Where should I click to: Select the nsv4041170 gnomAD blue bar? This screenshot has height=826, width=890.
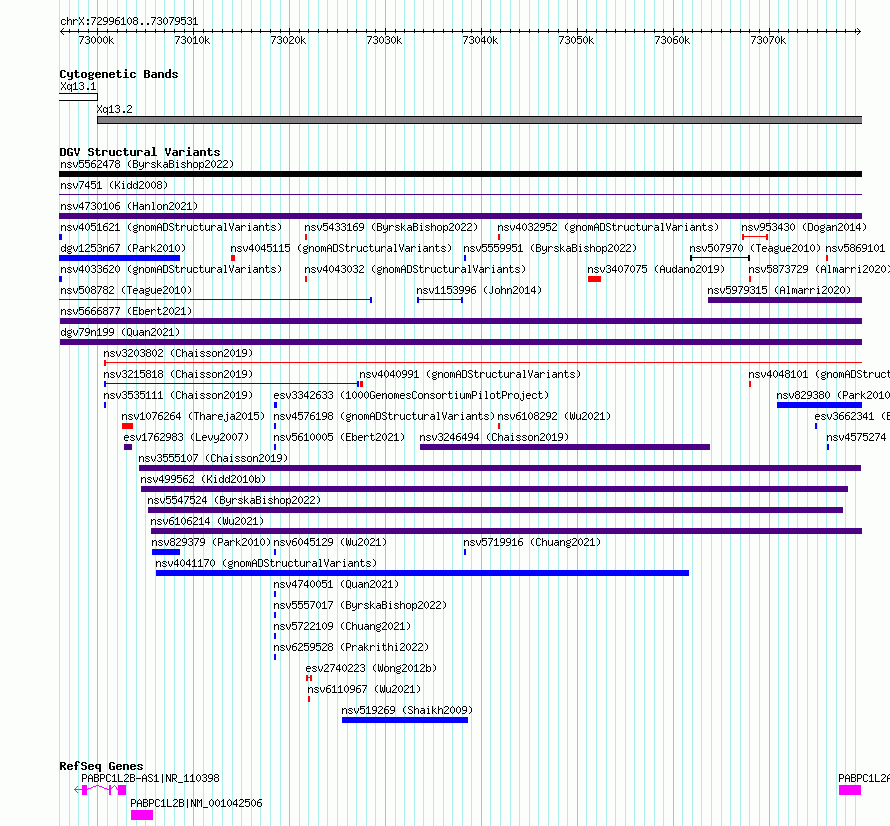coord(422,573)
